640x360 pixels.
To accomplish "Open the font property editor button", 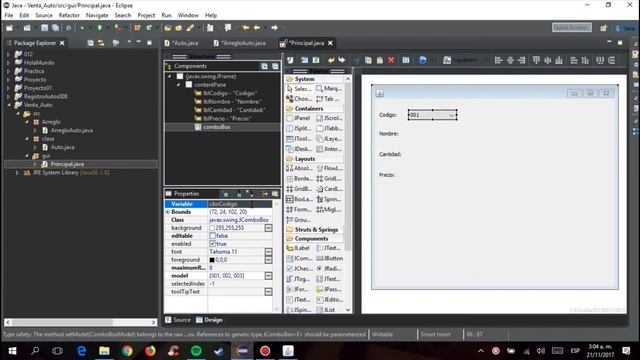I will (x=268, y=252).
